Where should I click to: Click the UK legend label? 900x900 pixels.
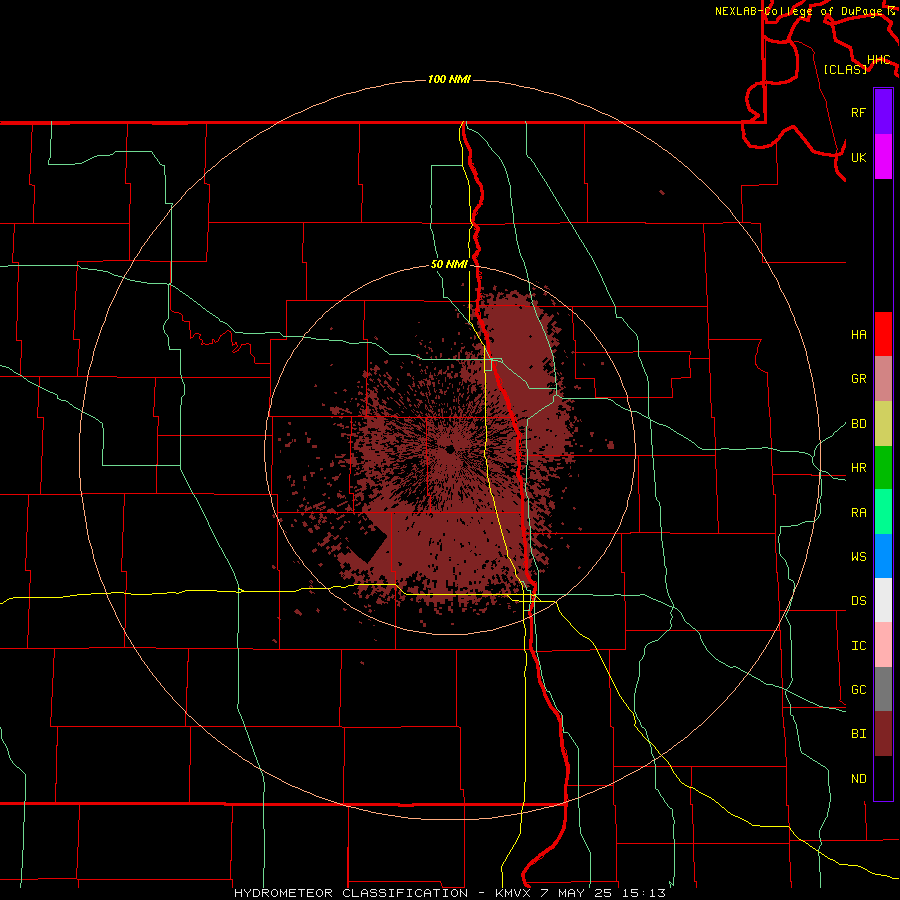(859, 157)
